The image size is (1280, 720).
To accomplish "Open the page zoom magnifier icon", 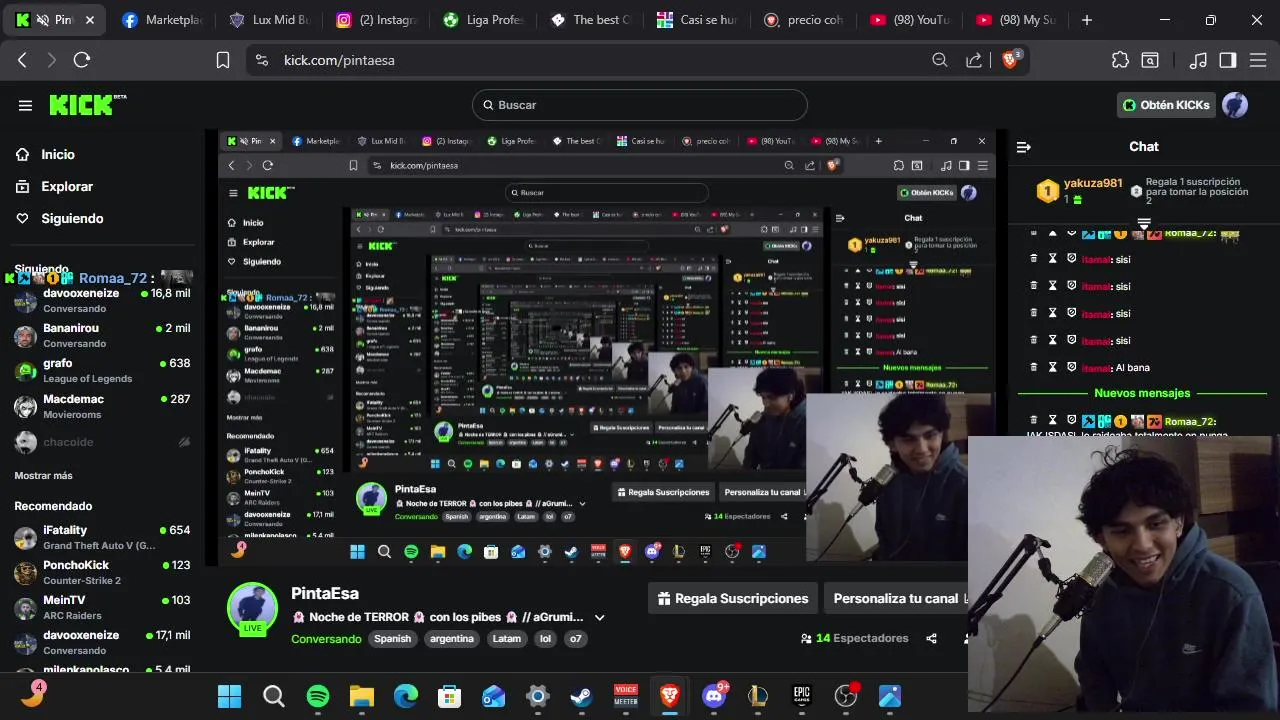I will coord(940,60).
